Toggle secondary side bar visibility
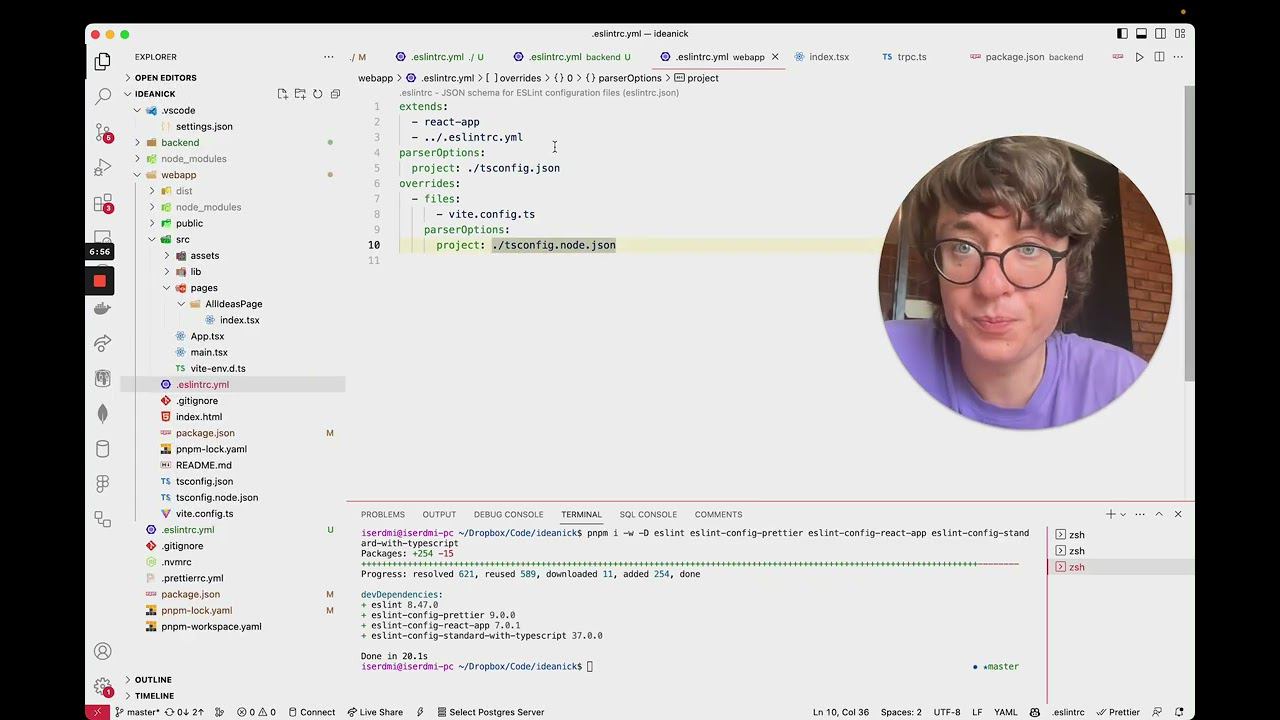The width and height of the screenshot is (1280, 720). click(x=1160, y=34)
